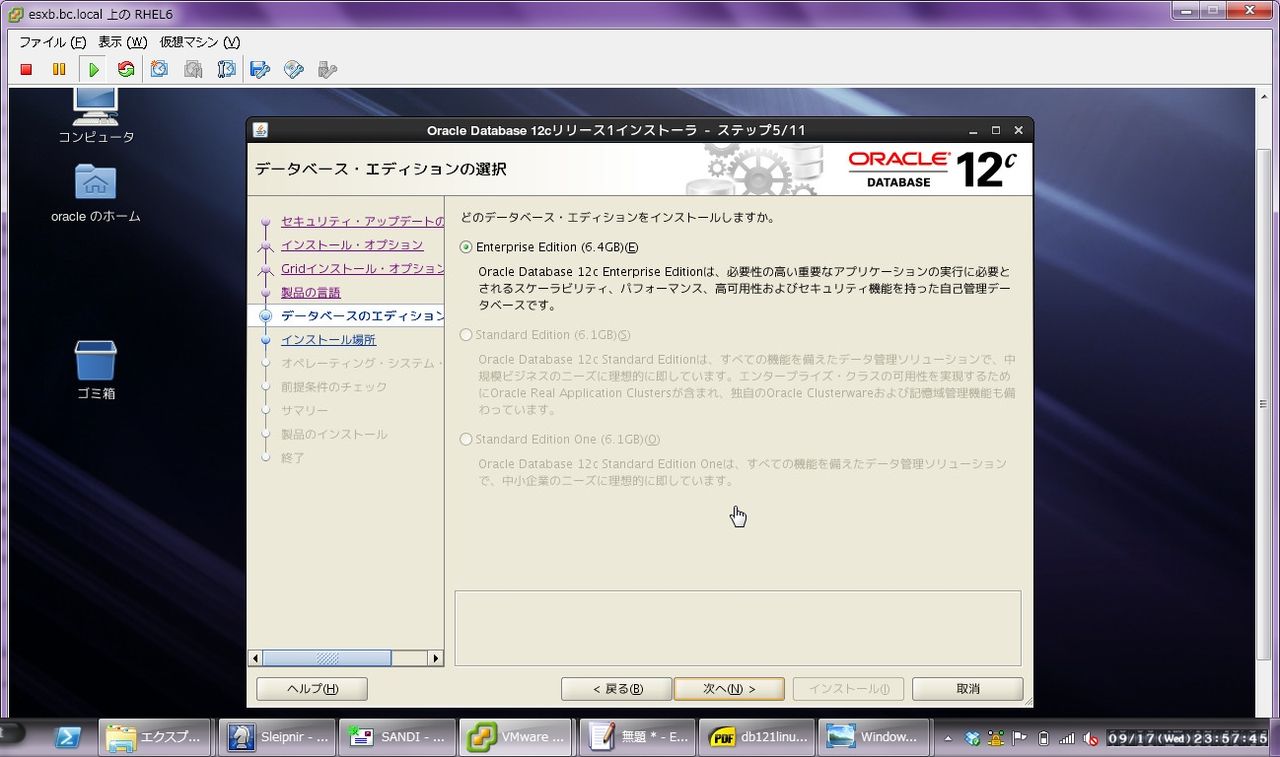This screenshot has width=1280, height=757.
Task: Open the network signal icon in the tray
Action: pyautogui.click(x=1067, y=738)
